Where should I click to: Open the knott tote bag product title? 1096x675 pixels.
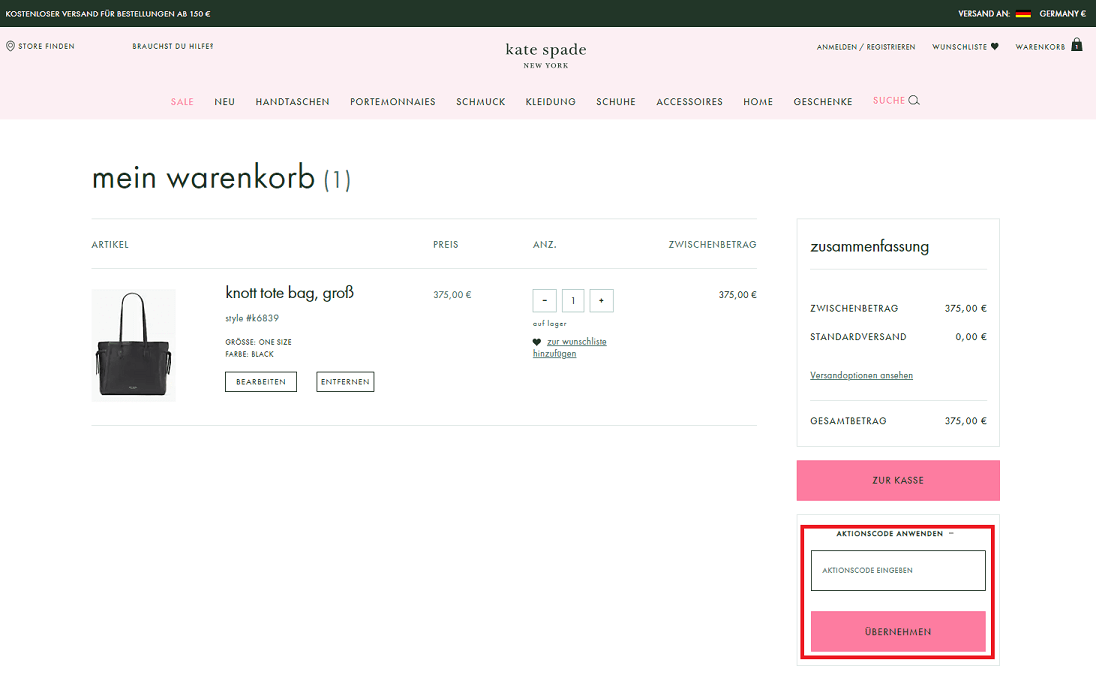[x=289, y=293]
